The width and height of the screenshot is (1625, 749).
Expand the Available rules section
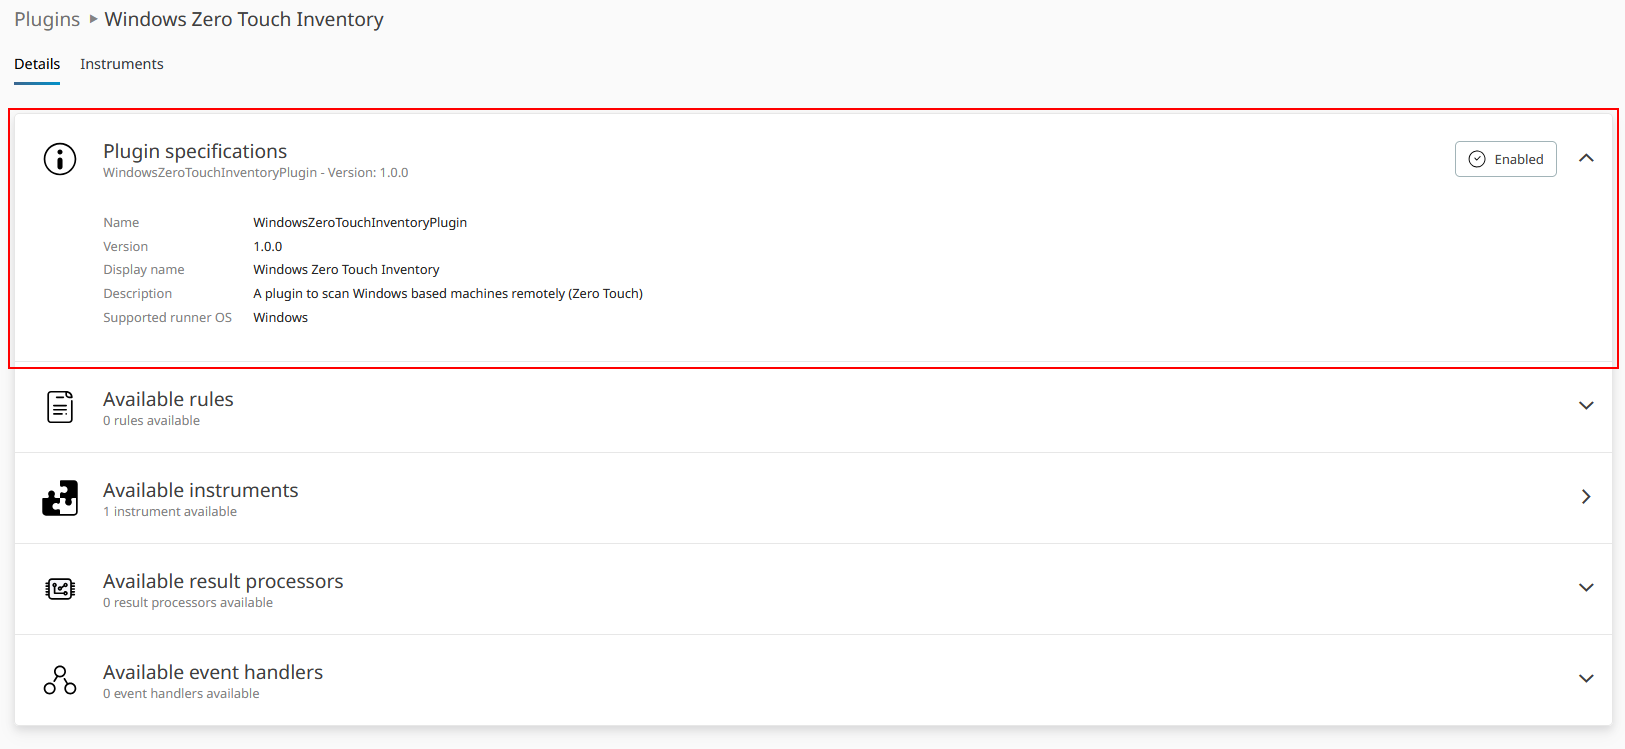(x=1586, y=406)
